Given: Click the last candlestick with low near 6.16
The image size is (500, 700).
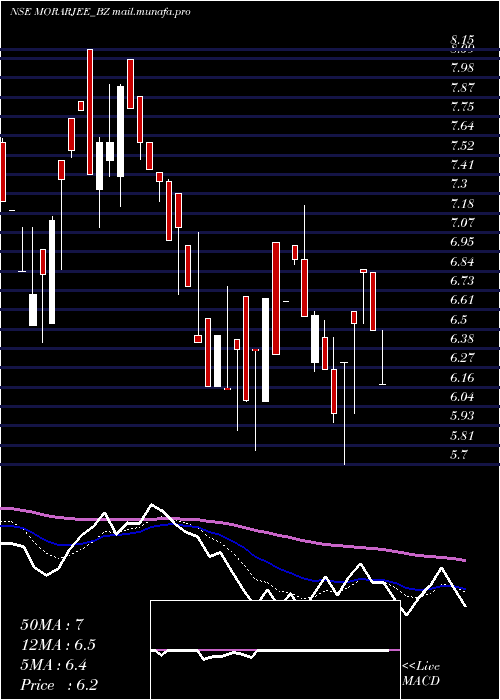Looking at the screenshot, I should 382,357.
